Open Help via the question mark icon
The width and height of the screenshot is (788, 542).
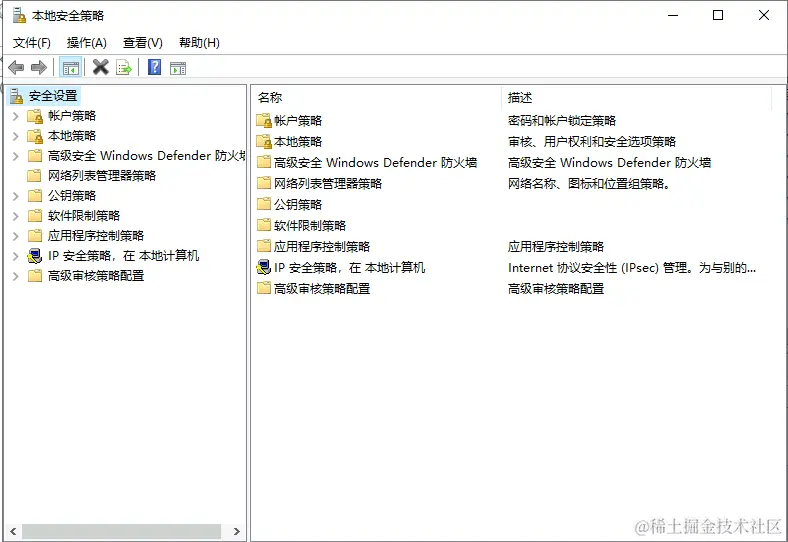click(154, 67)
